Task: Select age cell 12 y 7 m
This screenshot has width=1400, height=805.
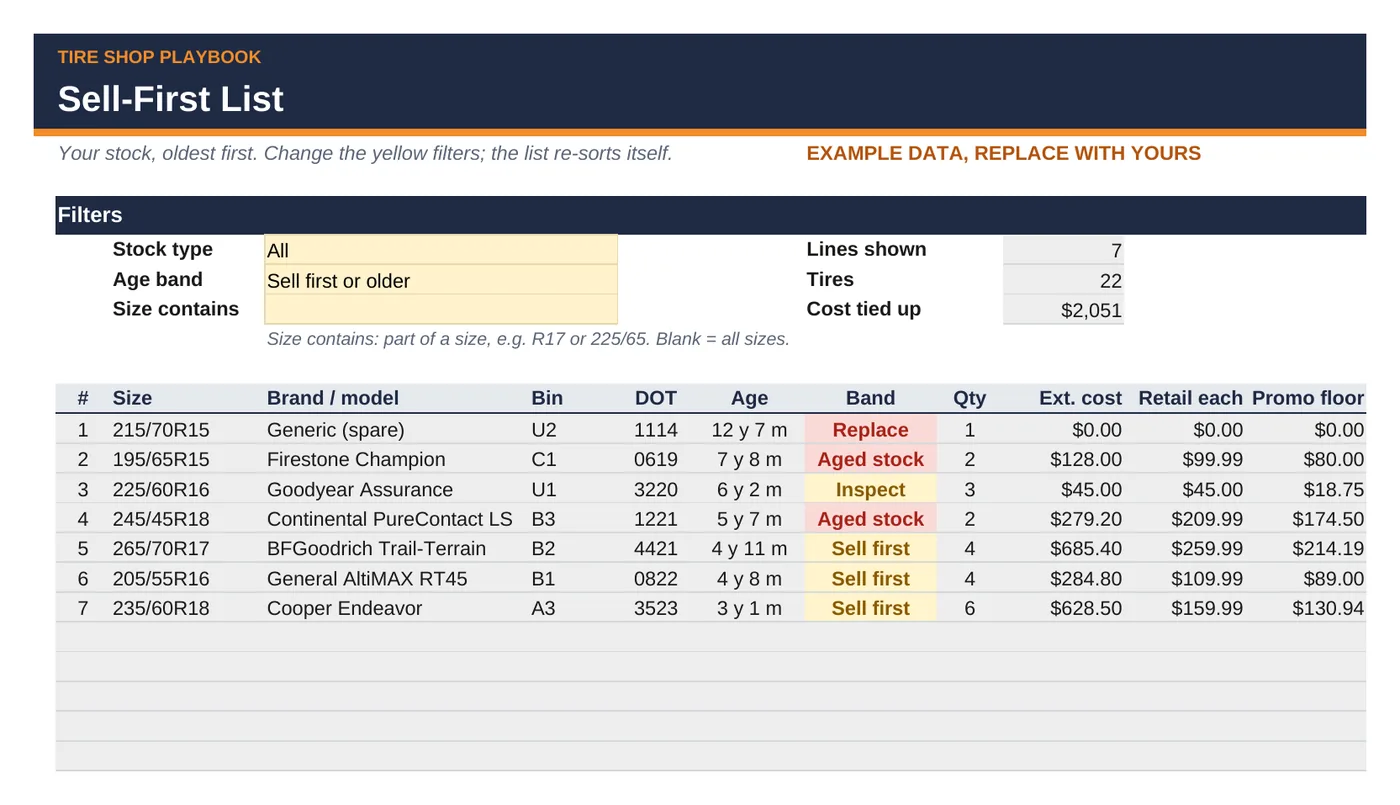Action: 749,430
